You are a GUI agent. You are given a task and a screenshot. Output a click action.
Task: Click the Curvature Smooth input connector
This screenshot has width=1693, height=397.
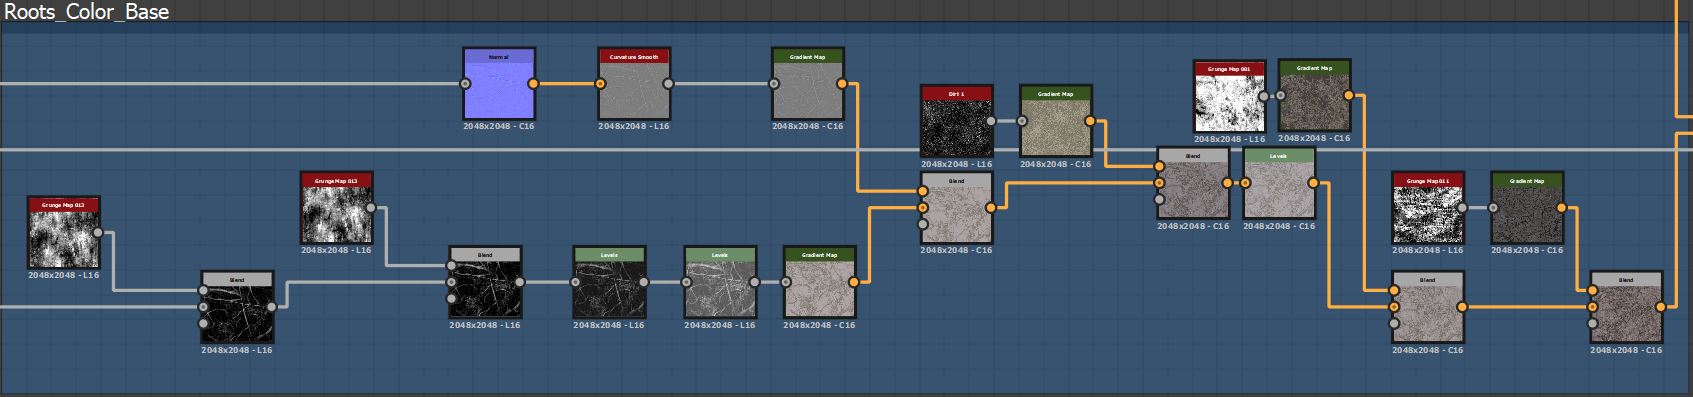[600, 84]
